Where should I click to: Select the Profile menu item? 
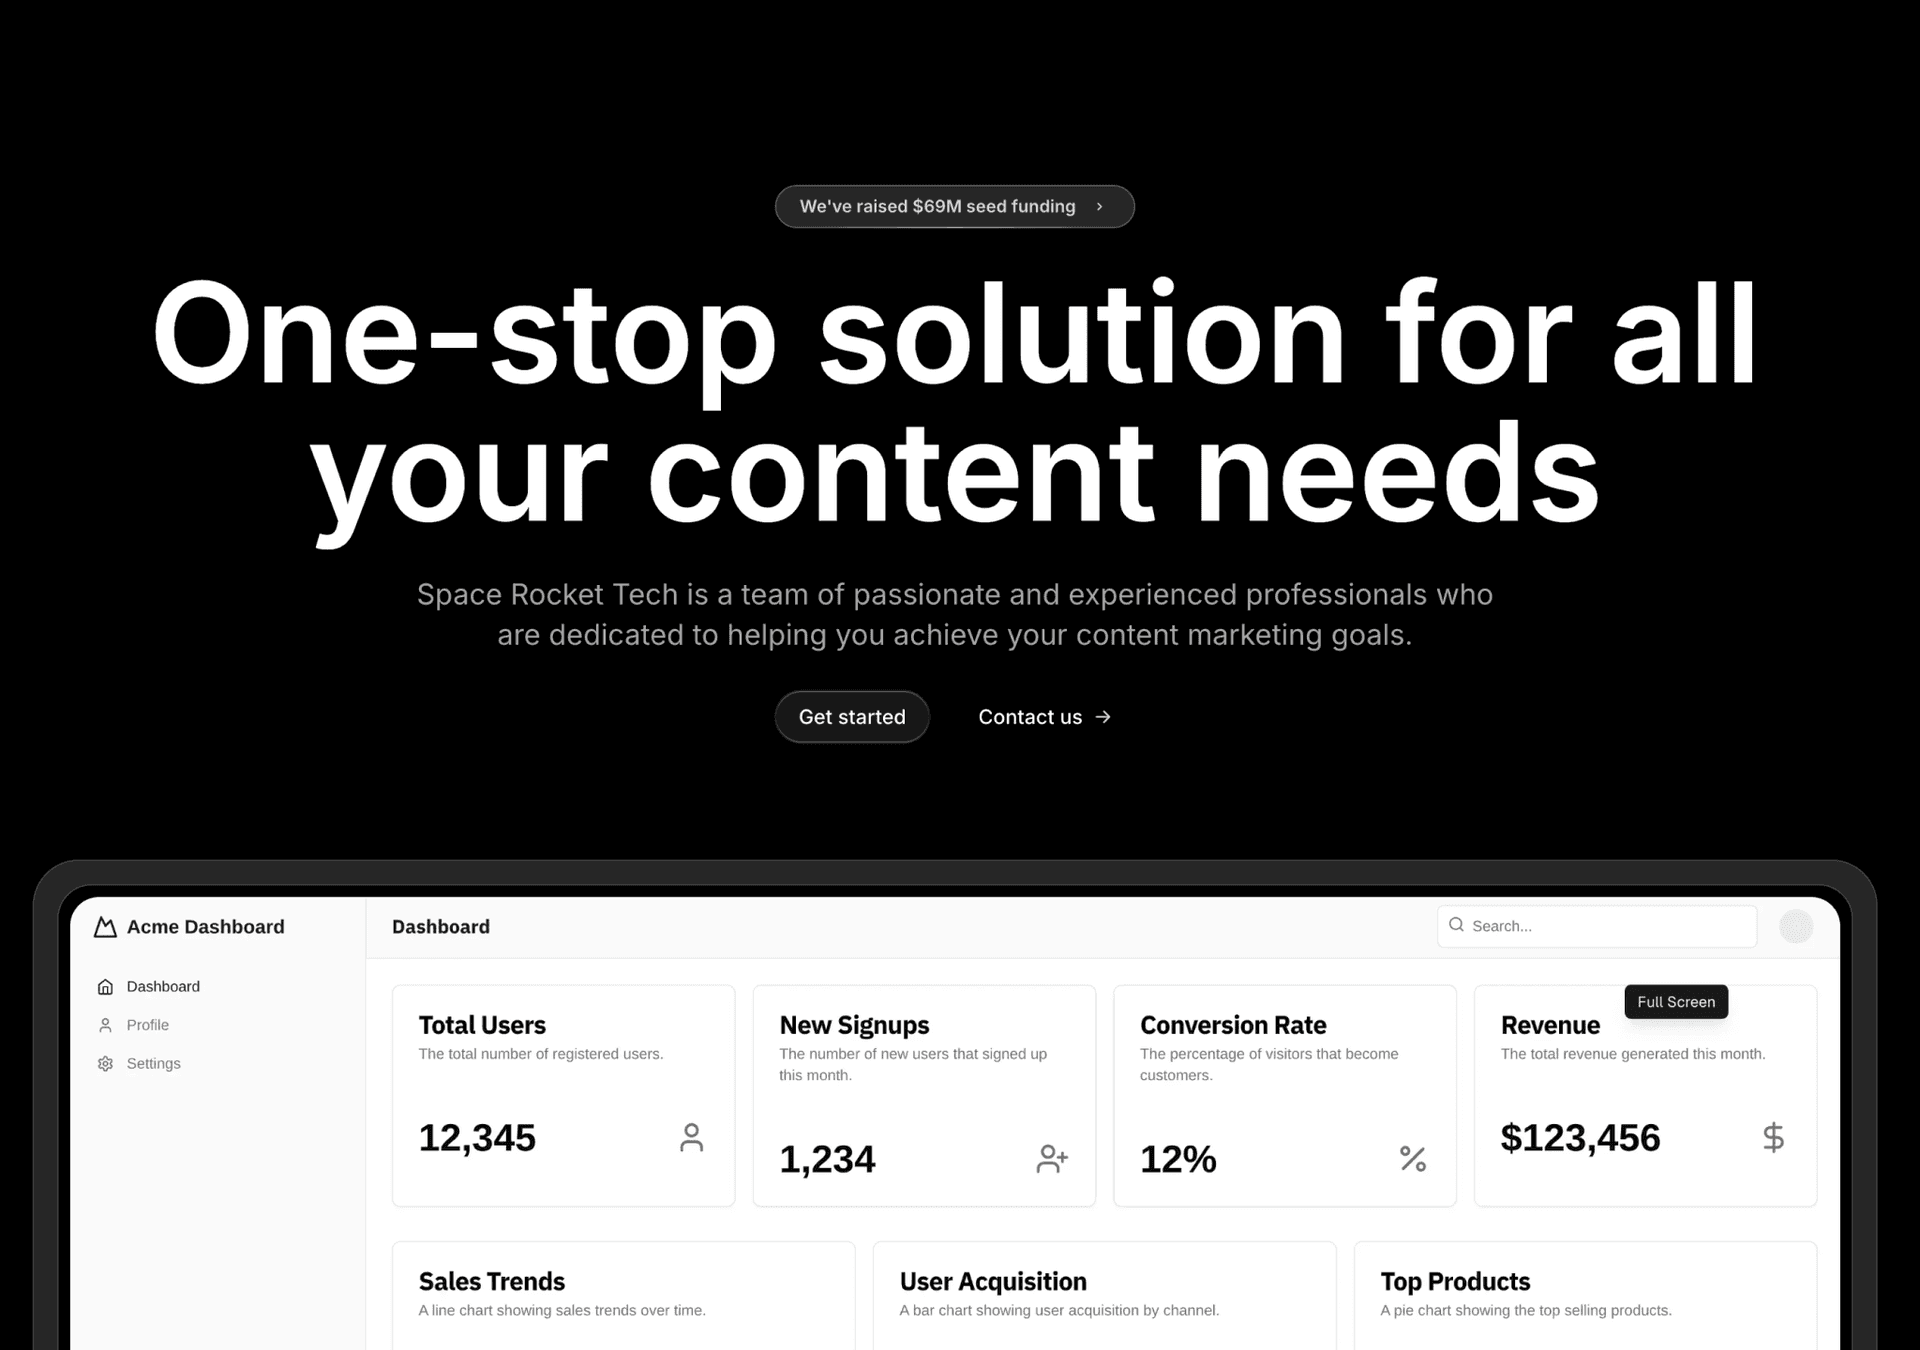[x=148, y=1024]
